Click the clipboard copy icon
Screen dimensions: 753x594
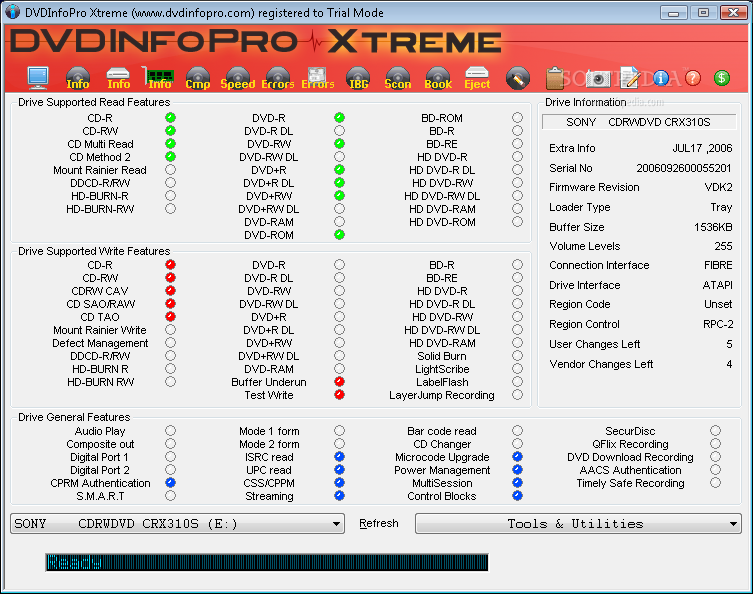555,78
